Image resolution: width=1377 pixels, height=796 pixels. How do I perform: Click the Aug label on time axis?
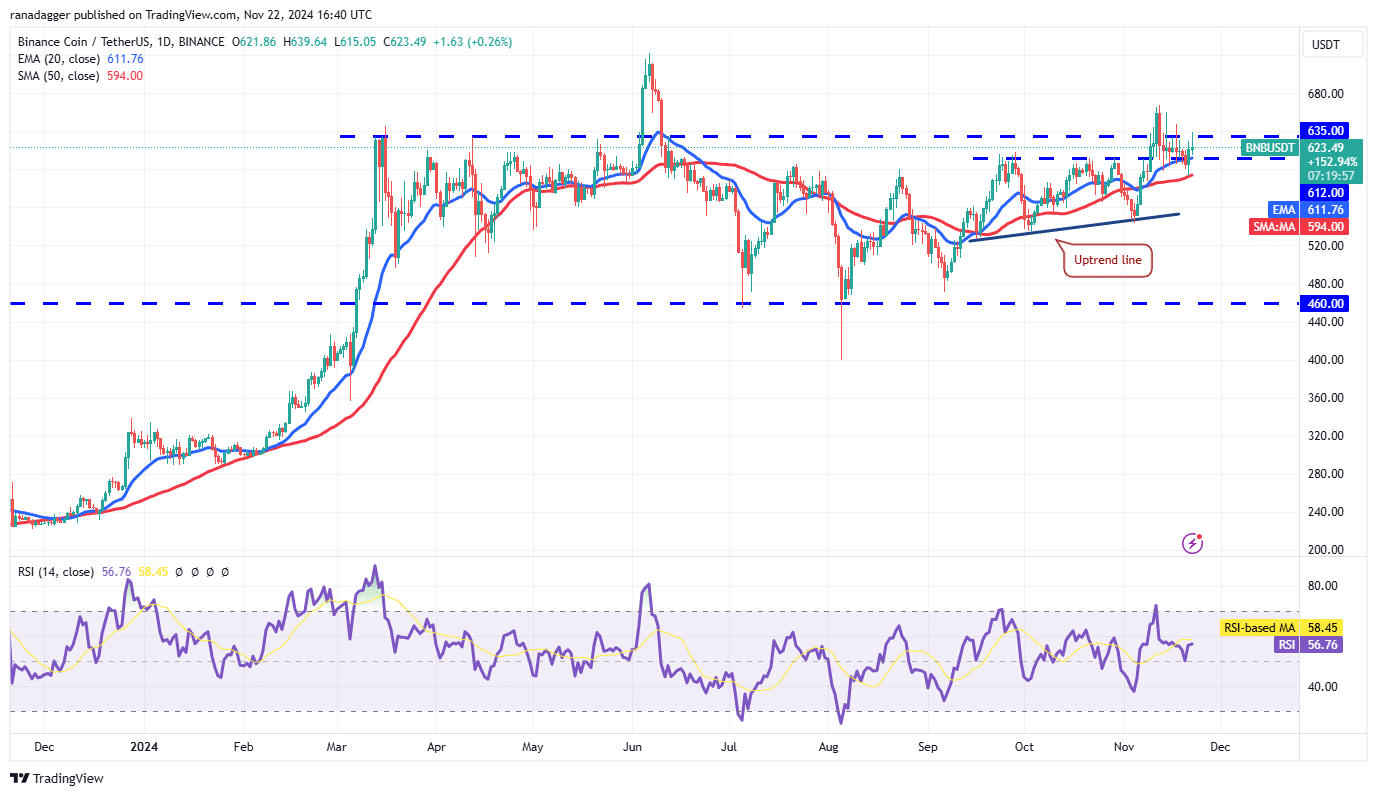pyautogui.click(x=827, y=747)
